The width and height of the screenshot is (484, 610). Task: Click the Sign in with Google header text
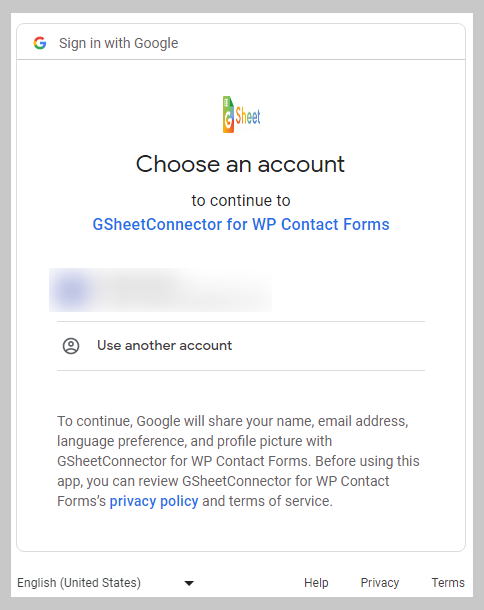click(118, 43)
